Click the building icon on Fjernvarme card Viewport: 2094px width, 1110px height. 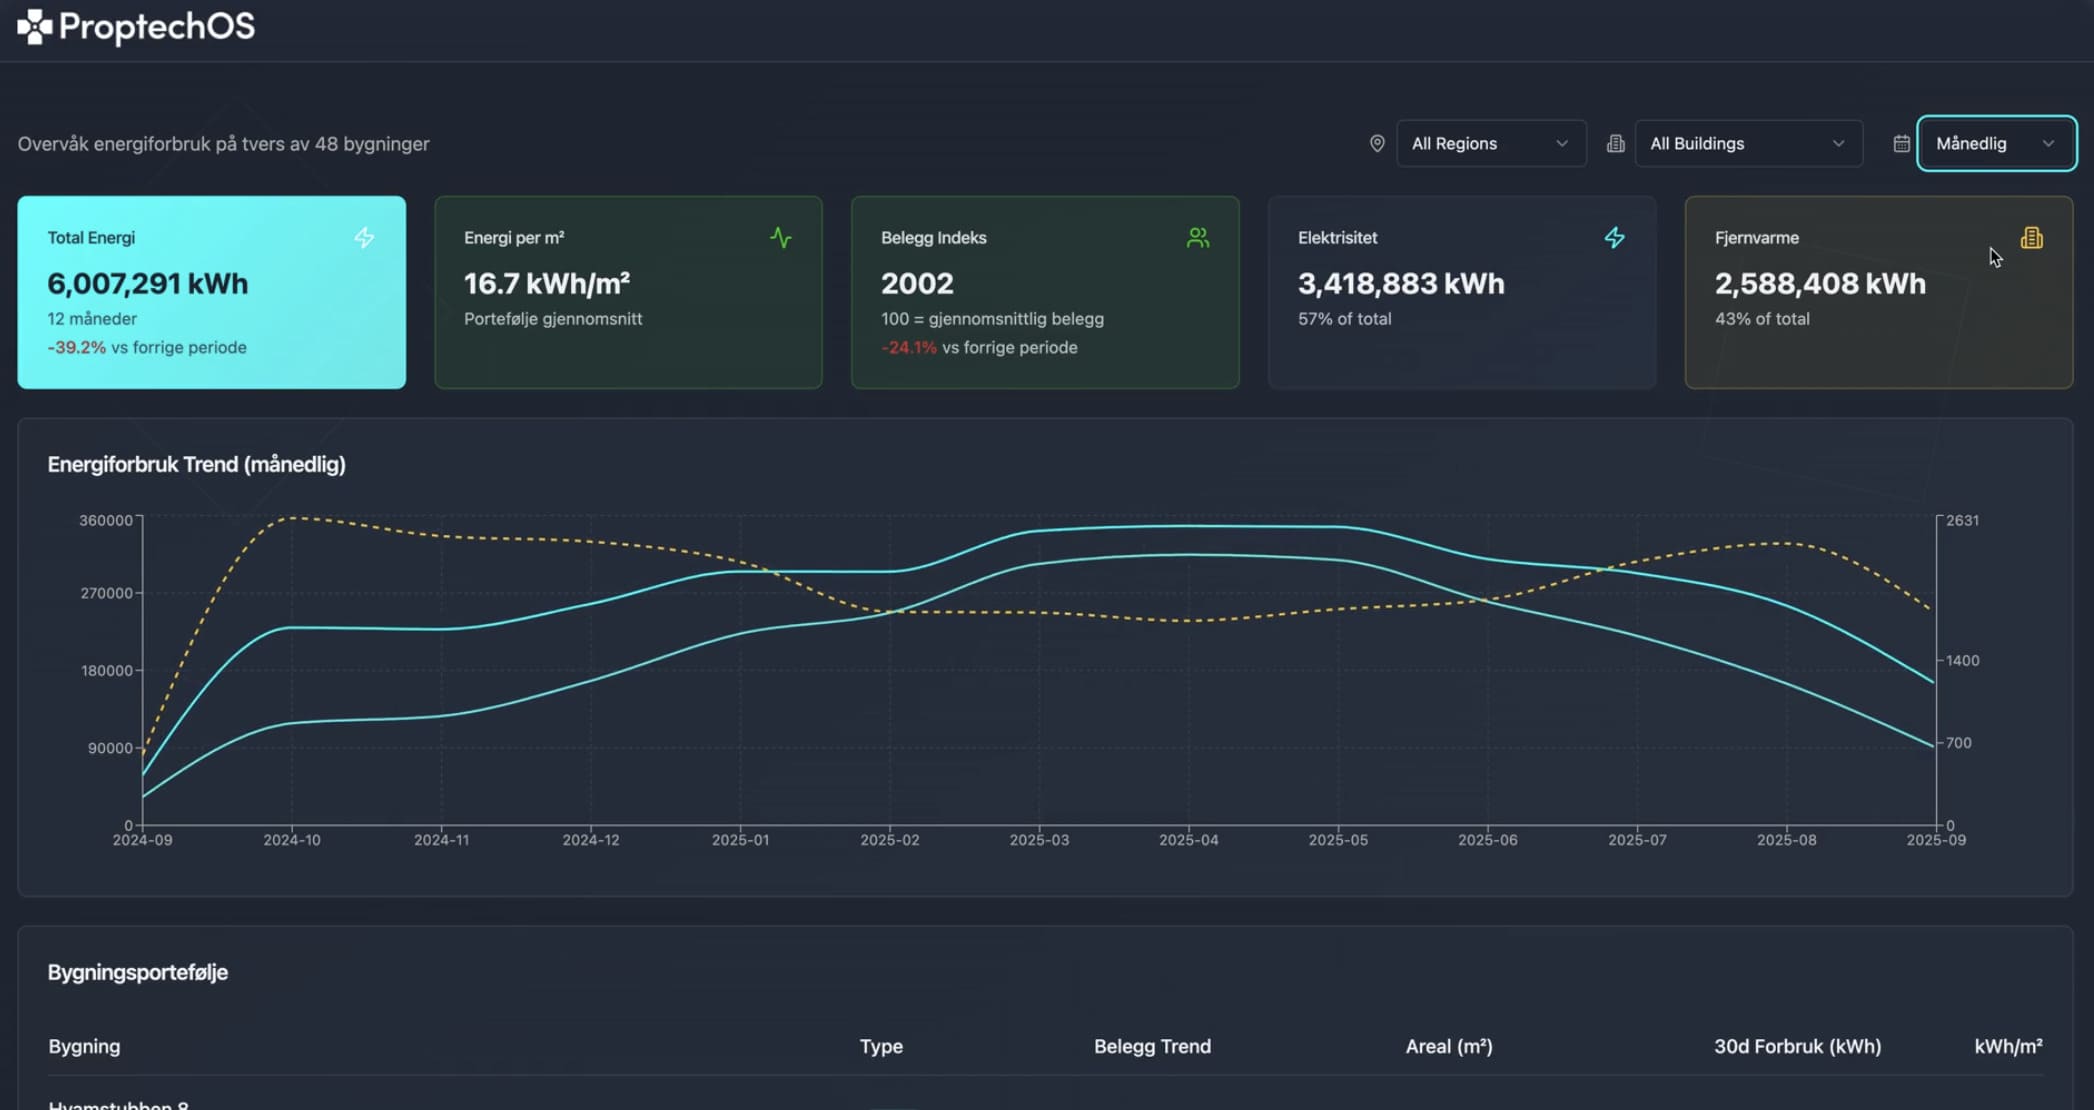[2031, 238]
